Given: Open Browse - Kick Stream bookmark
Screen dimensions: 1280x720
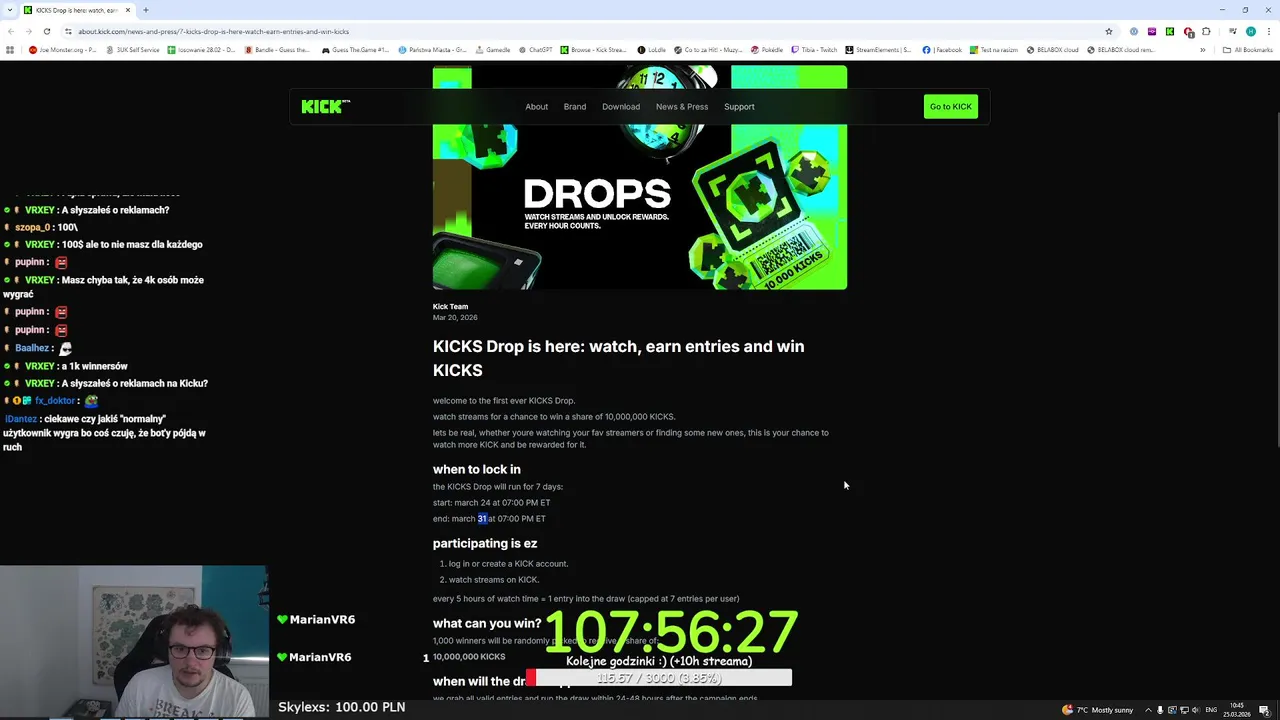Looking at the screenshot, I should (593, 50).
